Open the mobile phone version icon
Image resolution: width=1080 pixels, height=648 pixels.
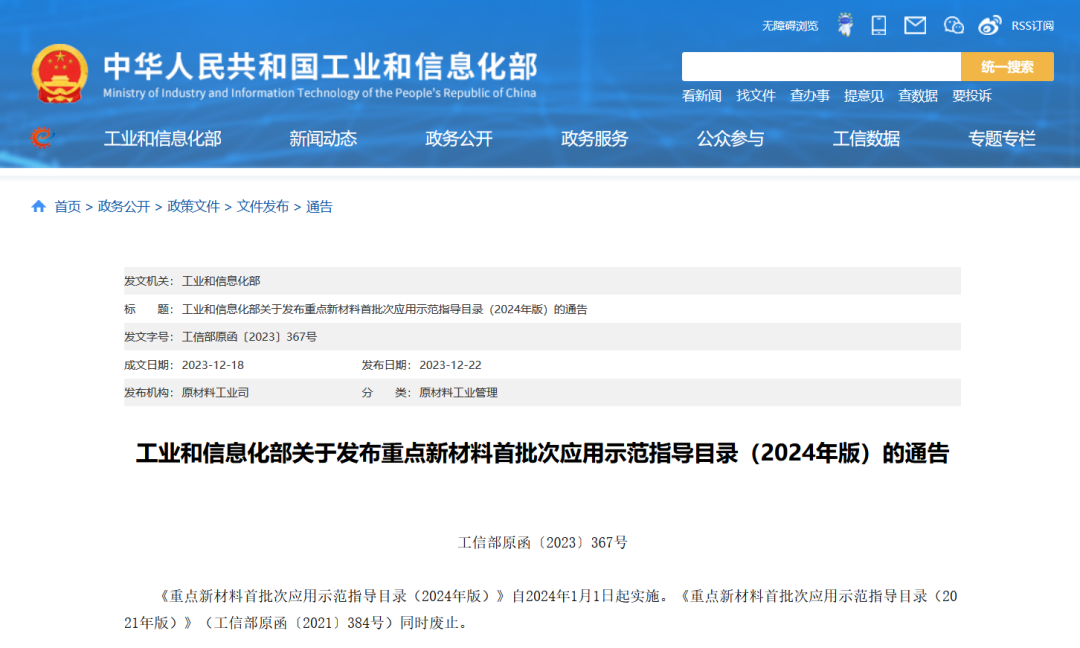coord(879,25)
